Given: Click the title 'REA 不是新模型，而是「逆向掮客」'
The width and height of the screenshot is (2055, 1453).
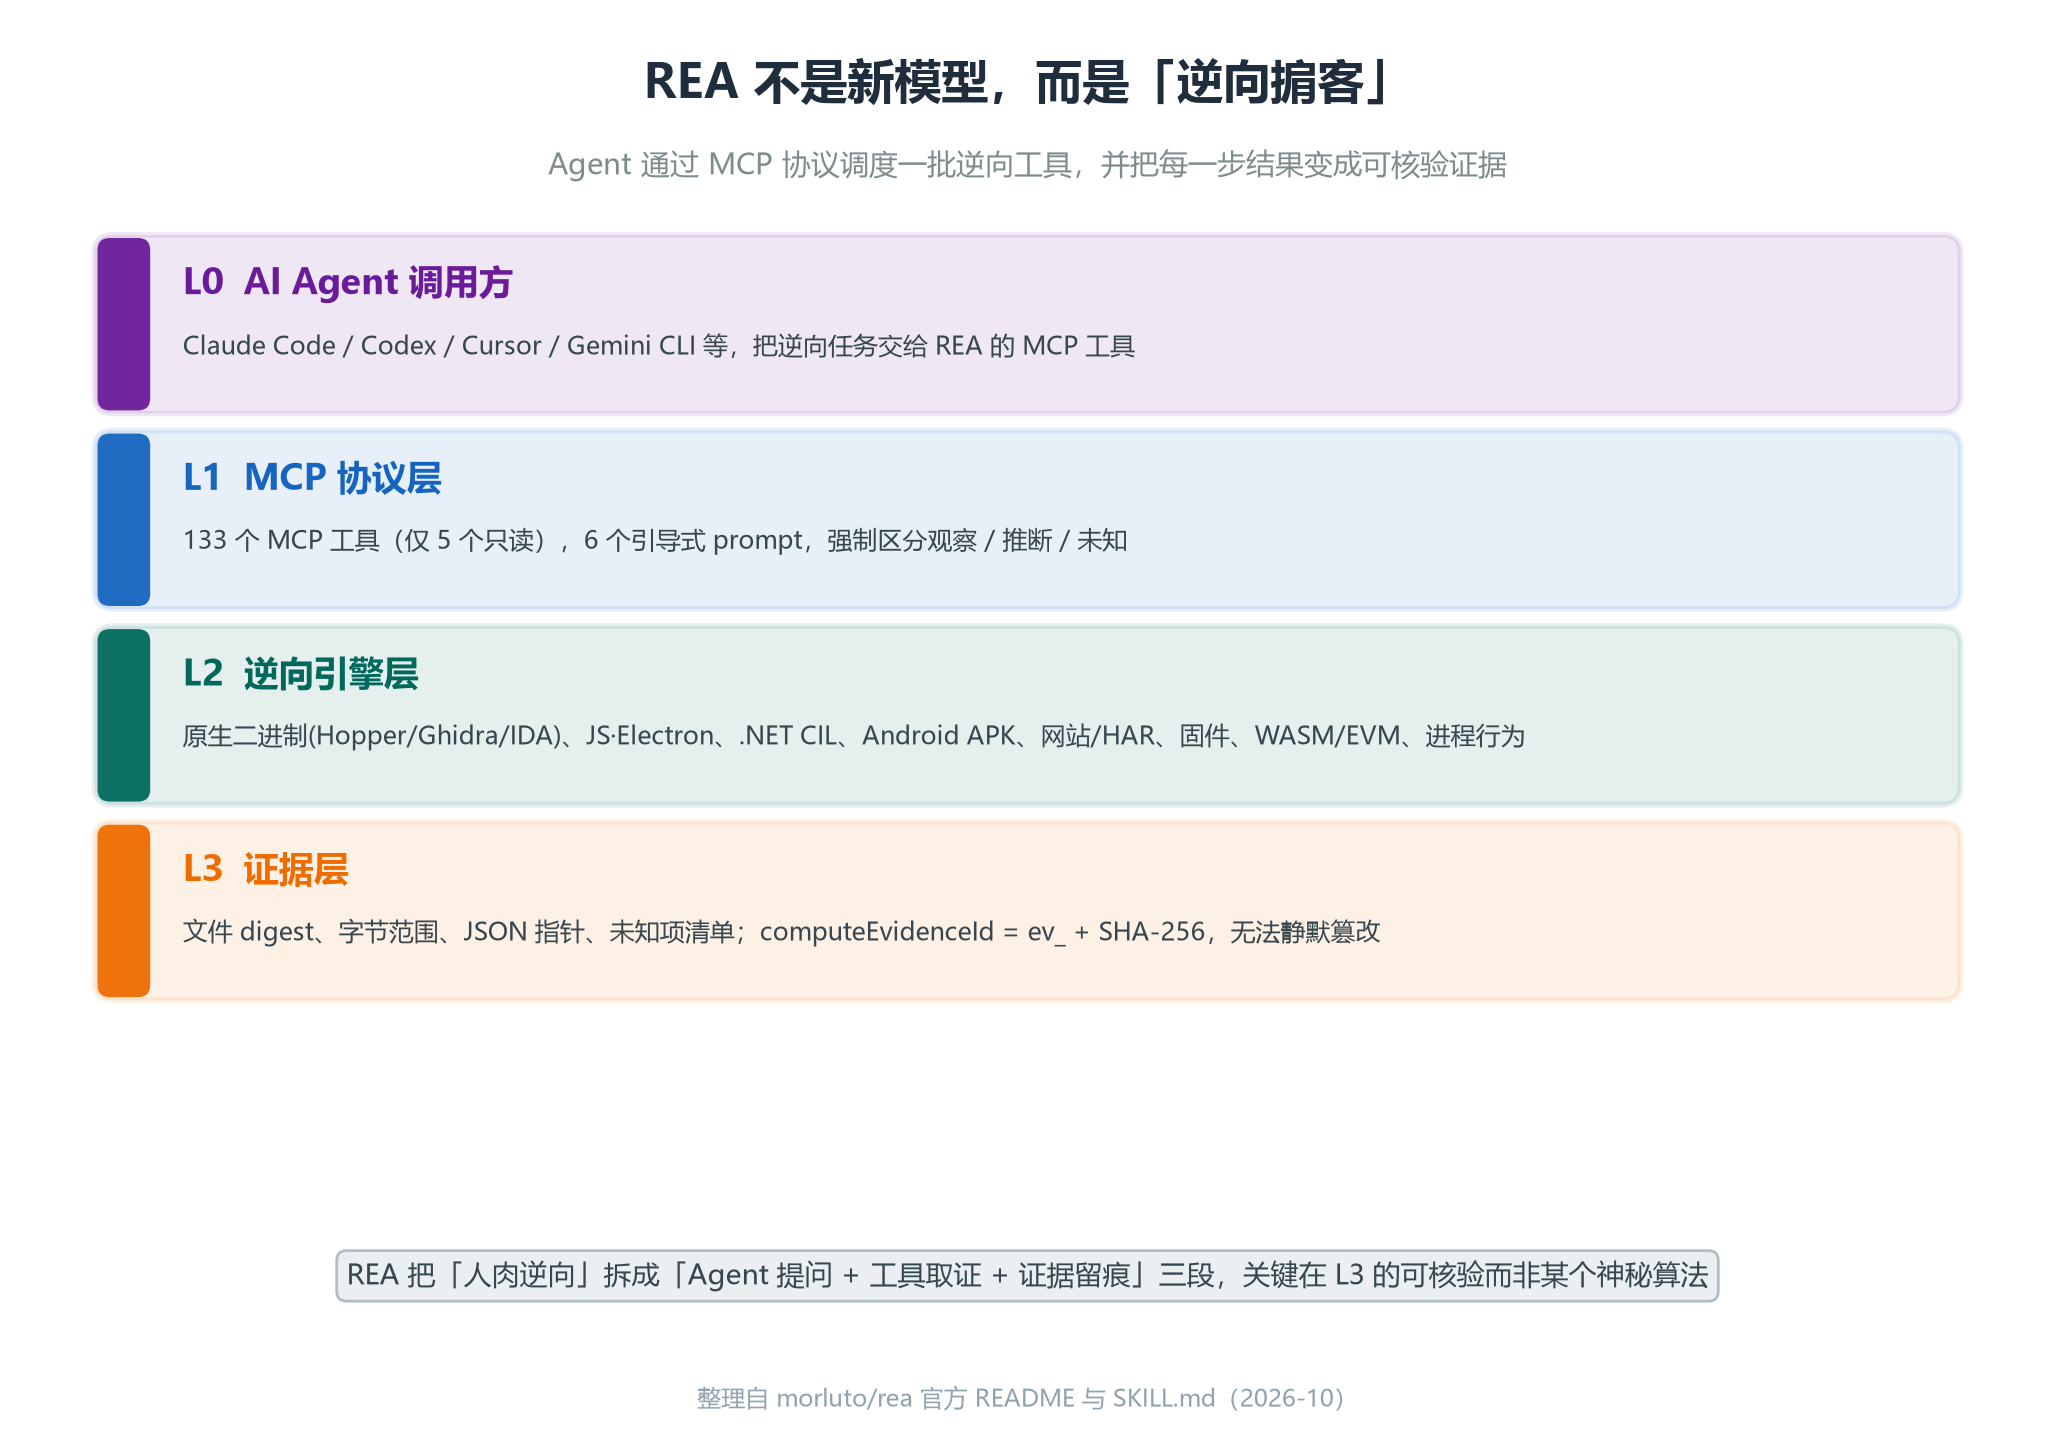Looking at the screenshot, I should tap(1018, 82).
